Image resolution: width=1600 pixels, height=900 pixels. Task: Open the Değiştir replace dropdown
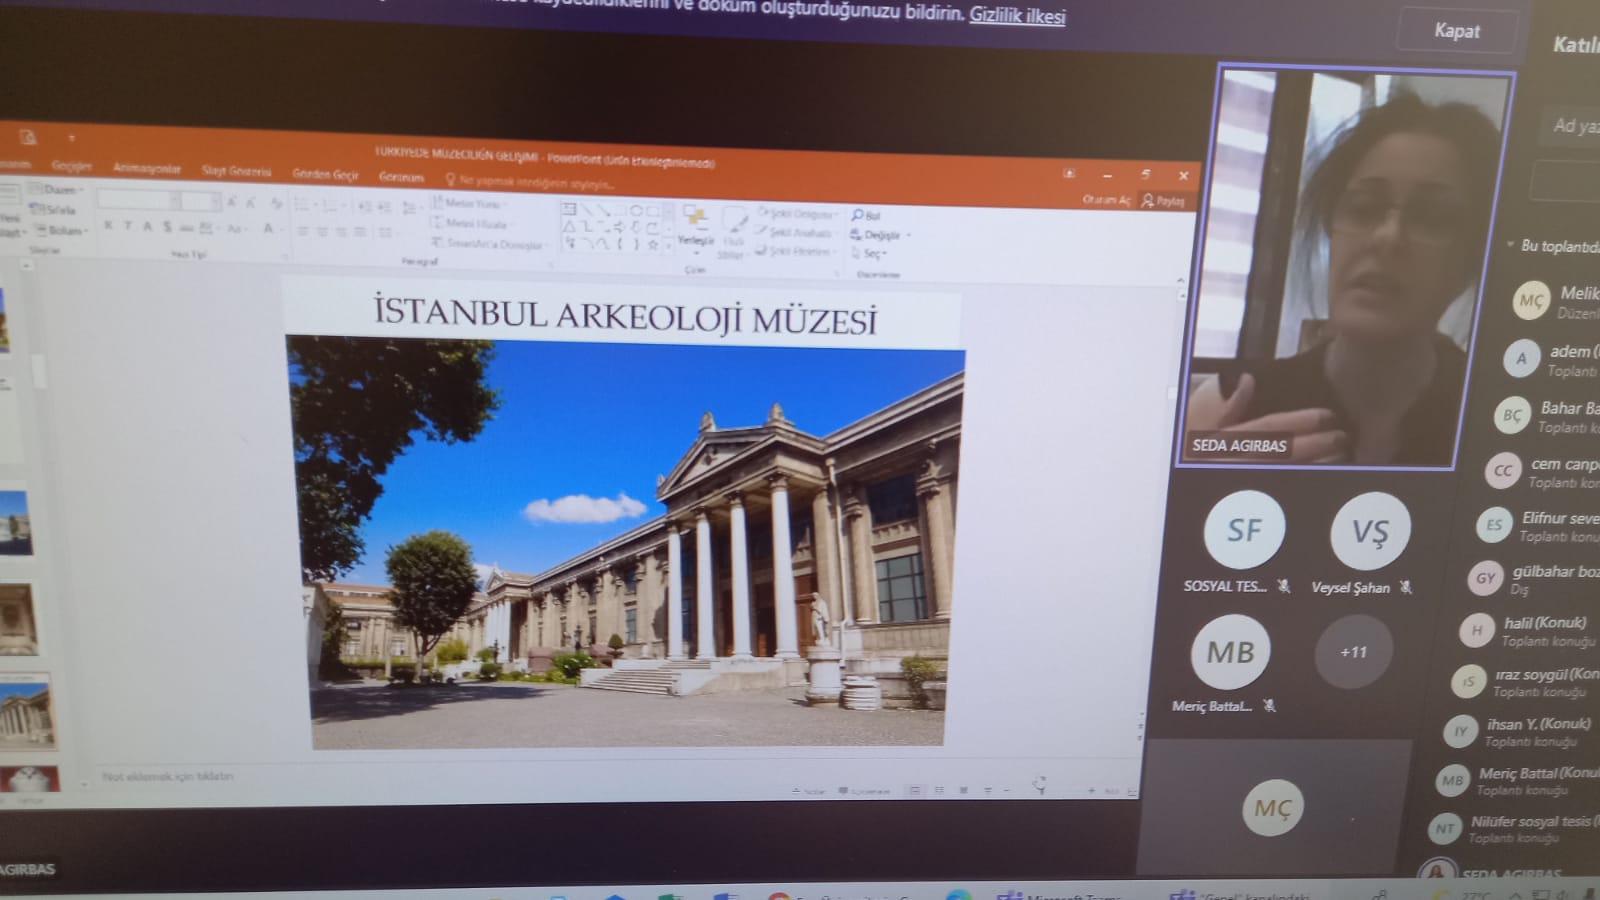click(x=880, y=235)
